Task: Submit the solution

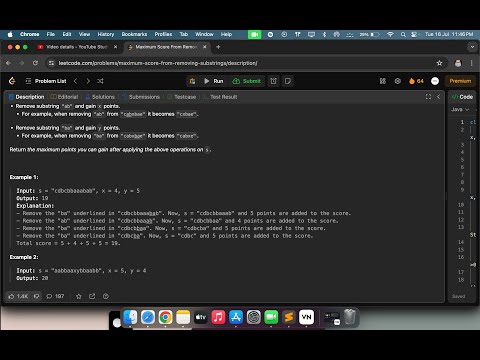Action: tap(247, 81)
